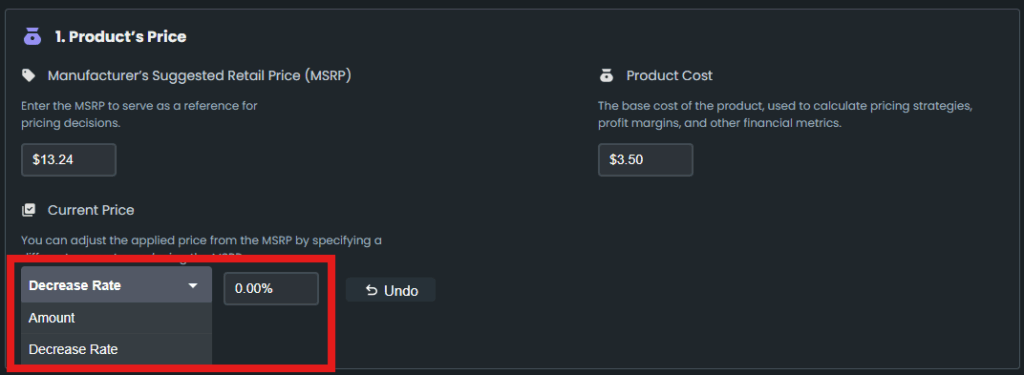Choose Decrease Rate from the open list
Screen dimensions: 1024x375
tap(116, 350)
